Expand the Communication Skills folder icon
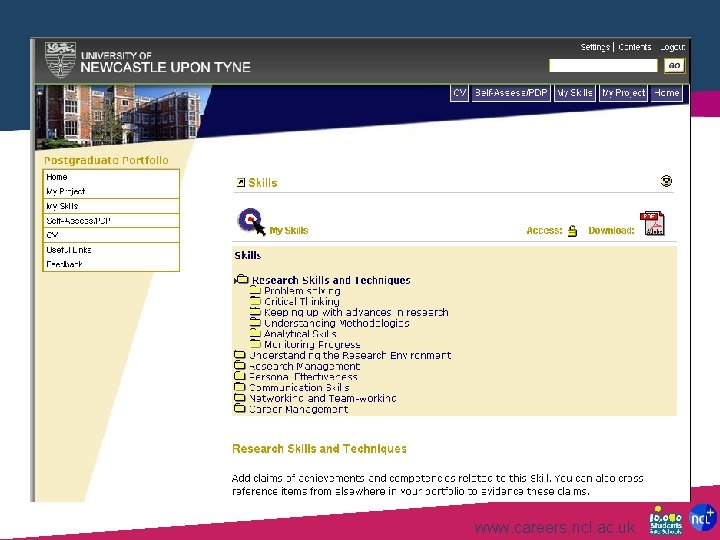Viewport: 720px width, 540px height. click(240, 387)
